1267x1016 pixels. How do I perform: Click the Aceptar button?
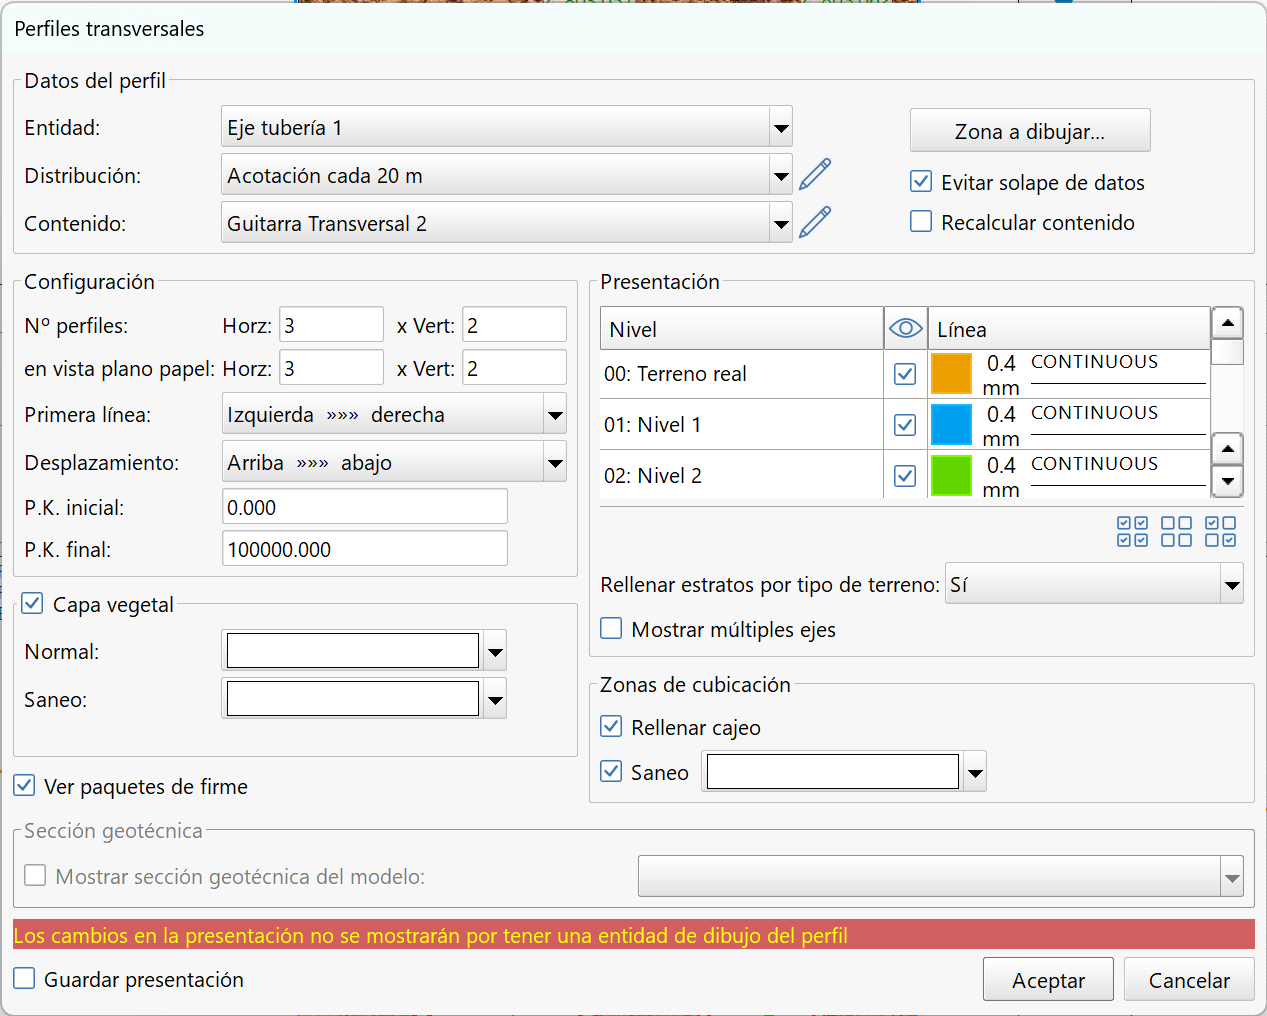[x=1047, y=980]
